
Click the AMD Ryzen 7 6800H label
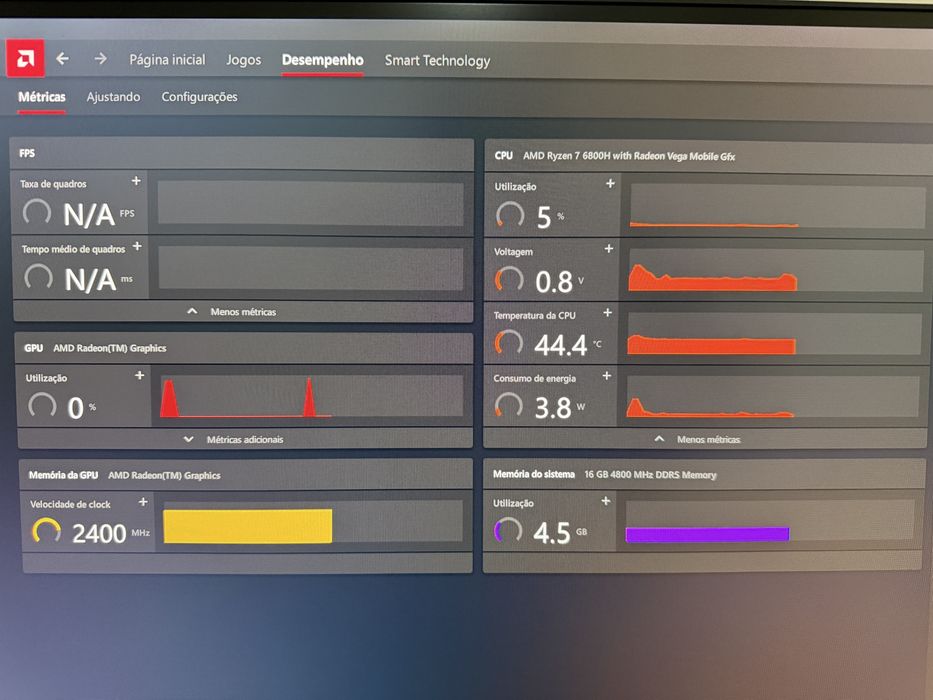629,156
